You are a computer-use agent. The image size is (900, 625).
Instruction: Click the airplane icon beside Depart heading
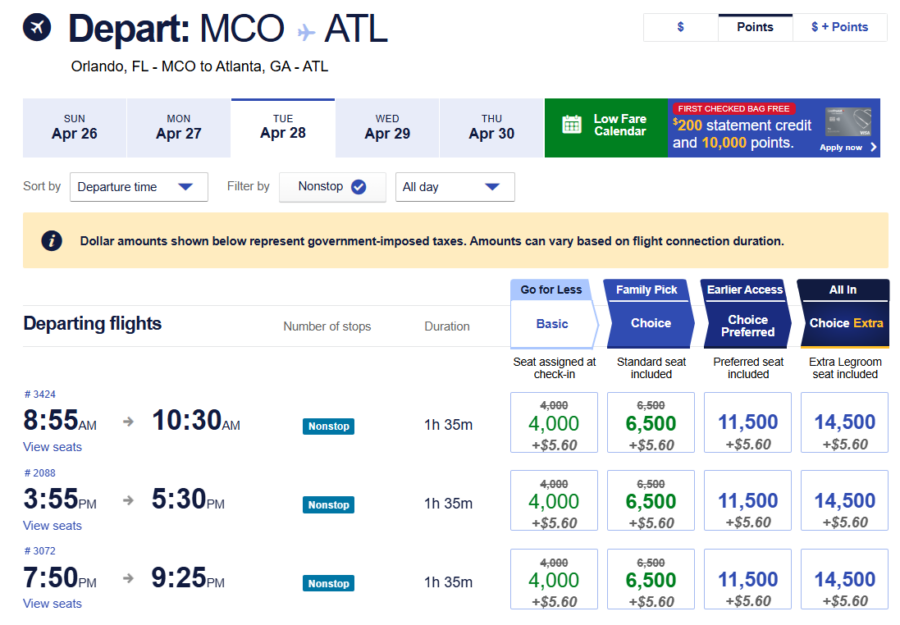click(x=35, y=28)
